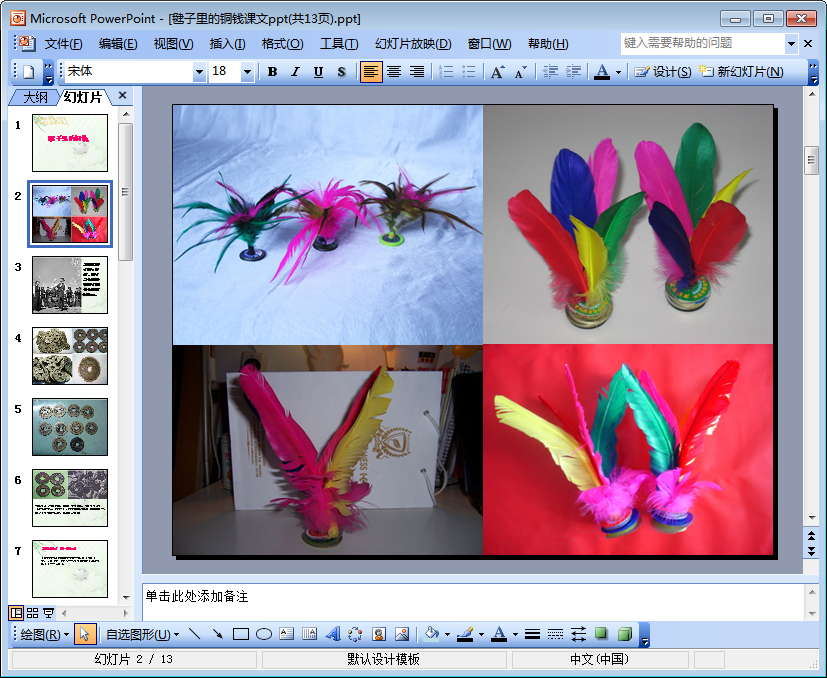Select the Arrow drawing tool
827x678 pixels.
(x=218, y=634)
